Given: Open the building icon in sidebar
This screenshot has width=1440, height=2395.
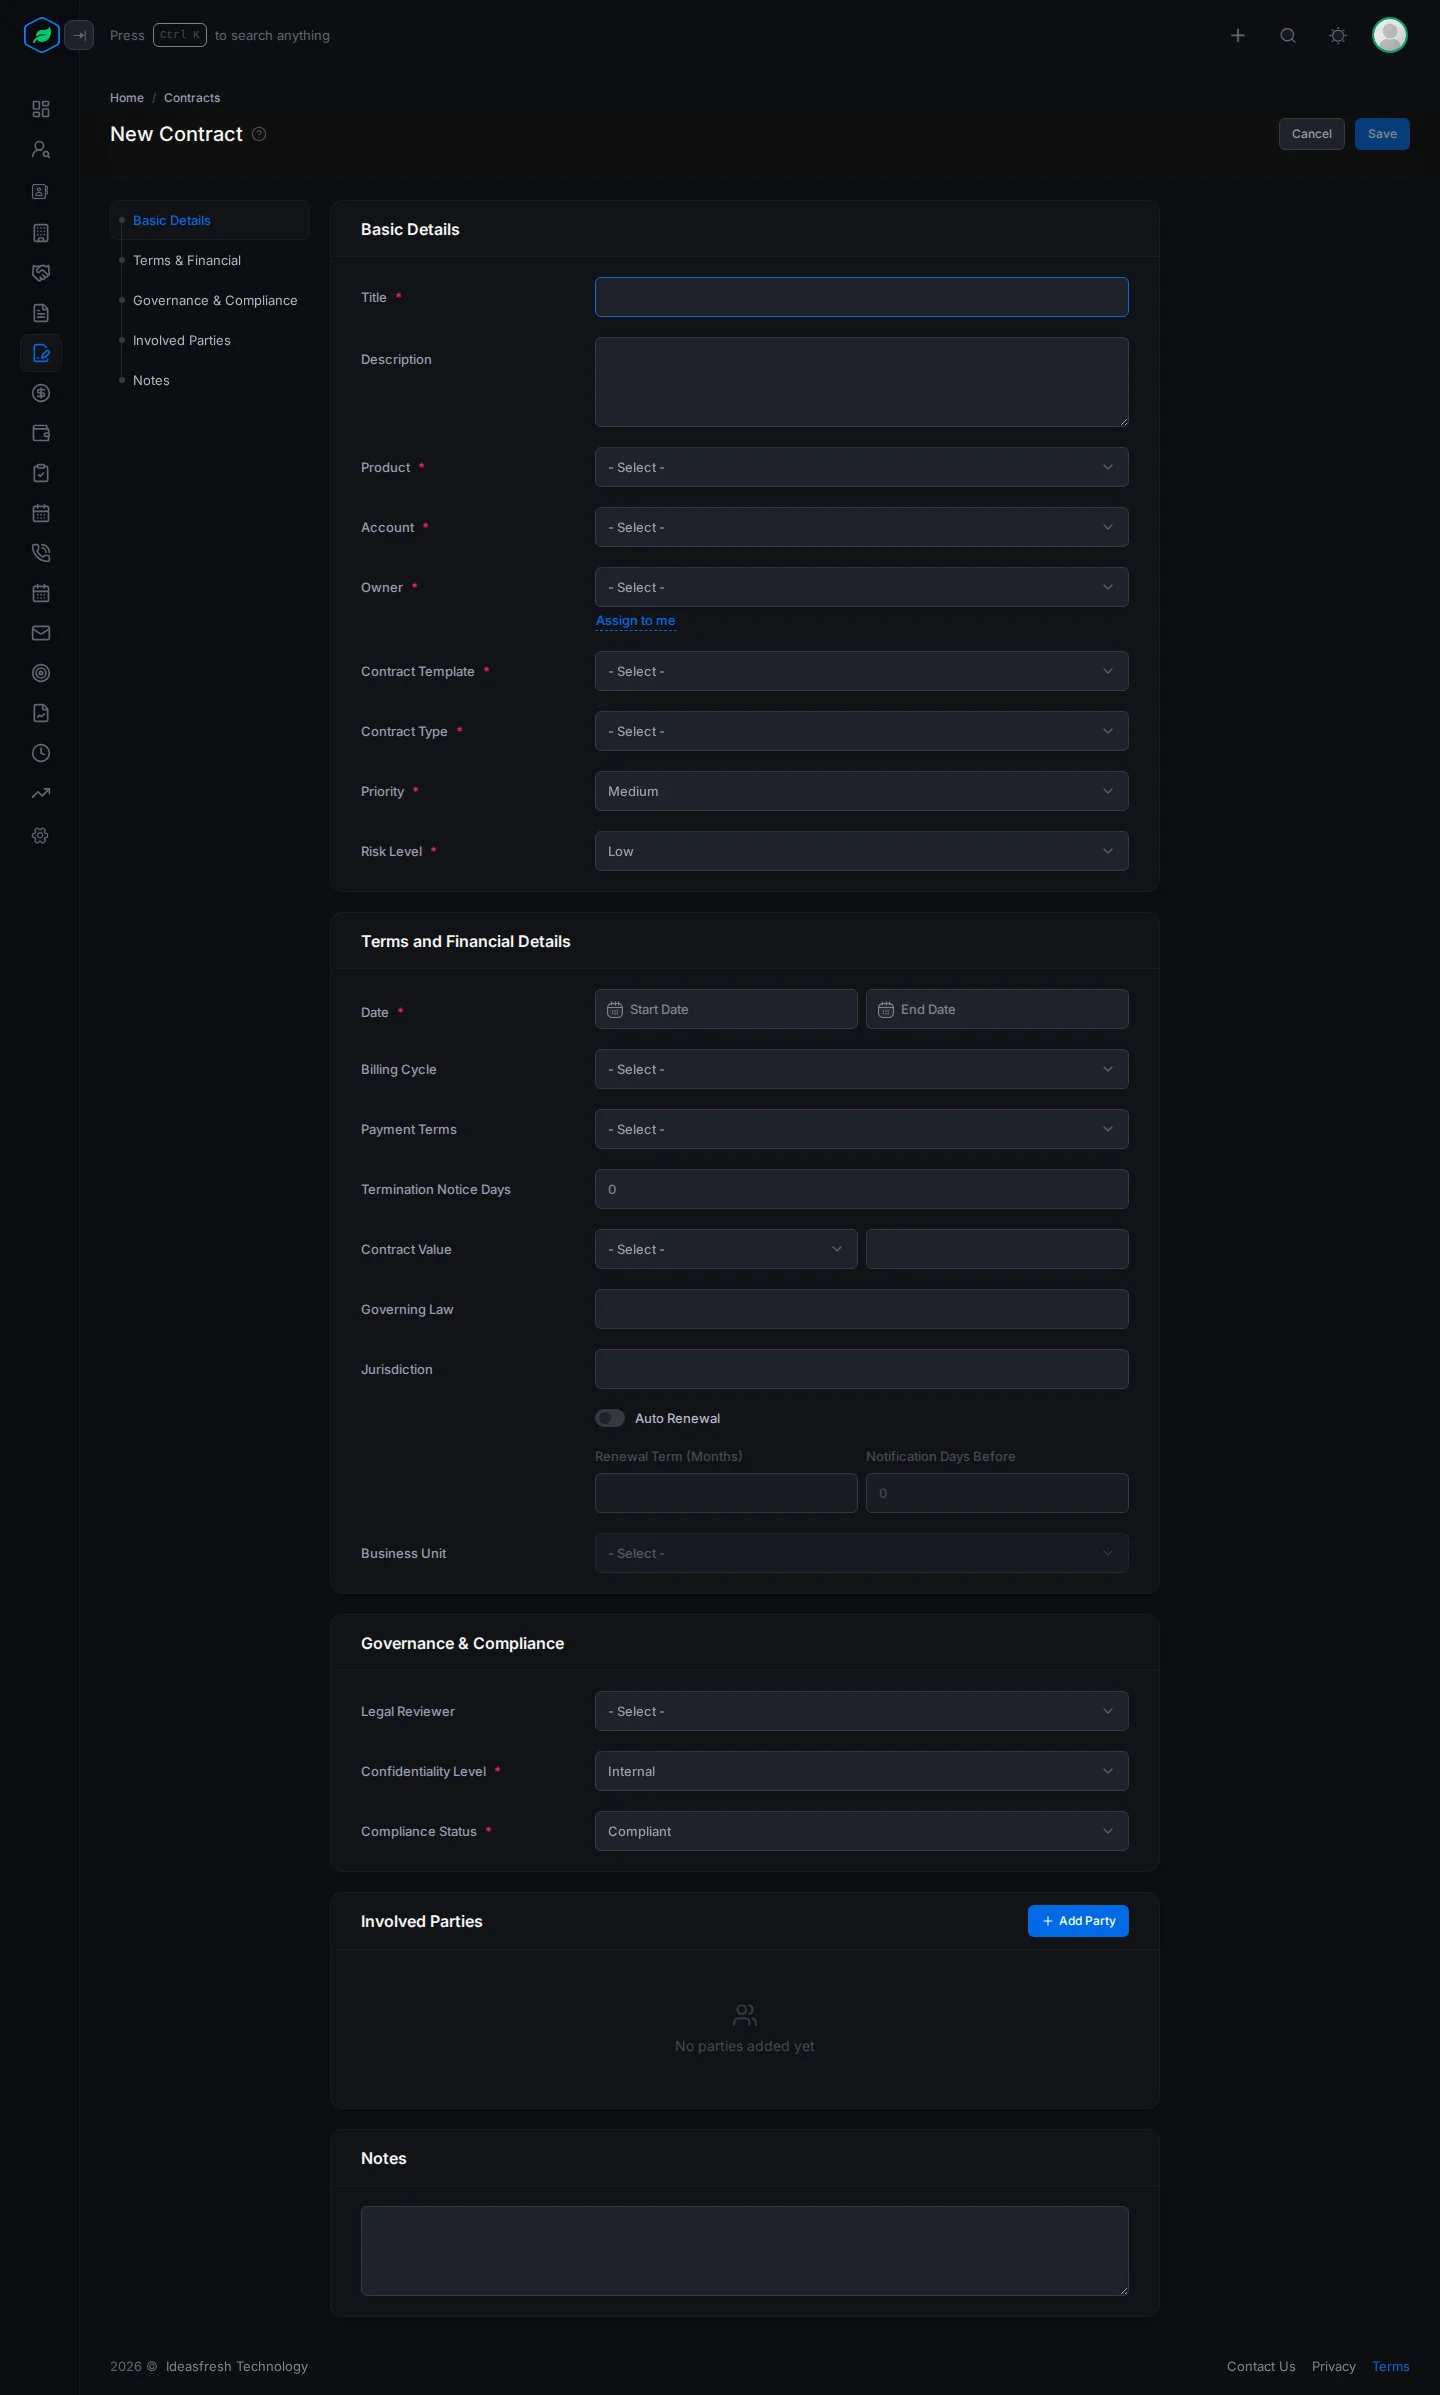Looking at the screenshot, I should click(41, 233).
